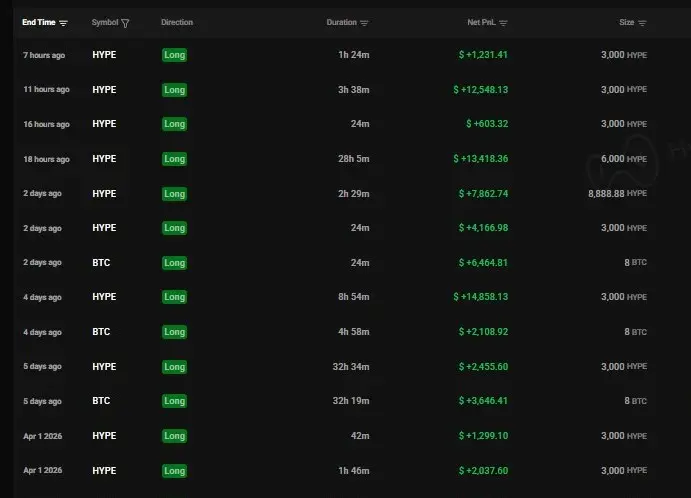Viewport: 691px width, 498px height.
Task: Click the 8 BTC size in the 4h 58m row
Action: click(x=635, y=331)
